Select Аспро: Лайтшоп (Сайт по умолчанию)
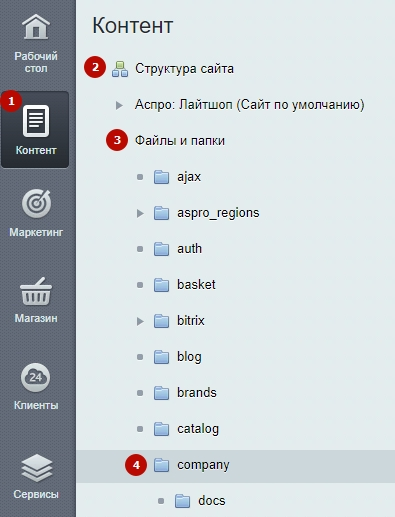395x517 pixels. [x=250, y=105]
